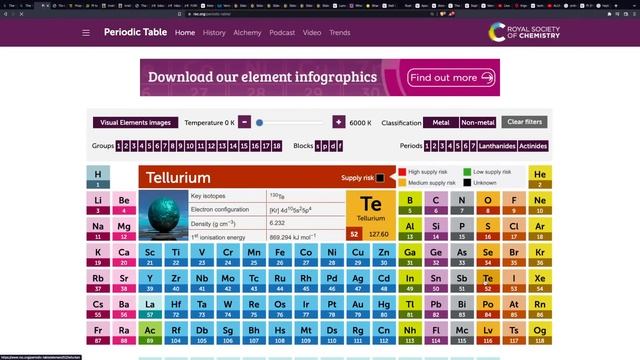Open the Podcast nav item
The height and width of the screenshot is (360, 640).
pos(282,33)
